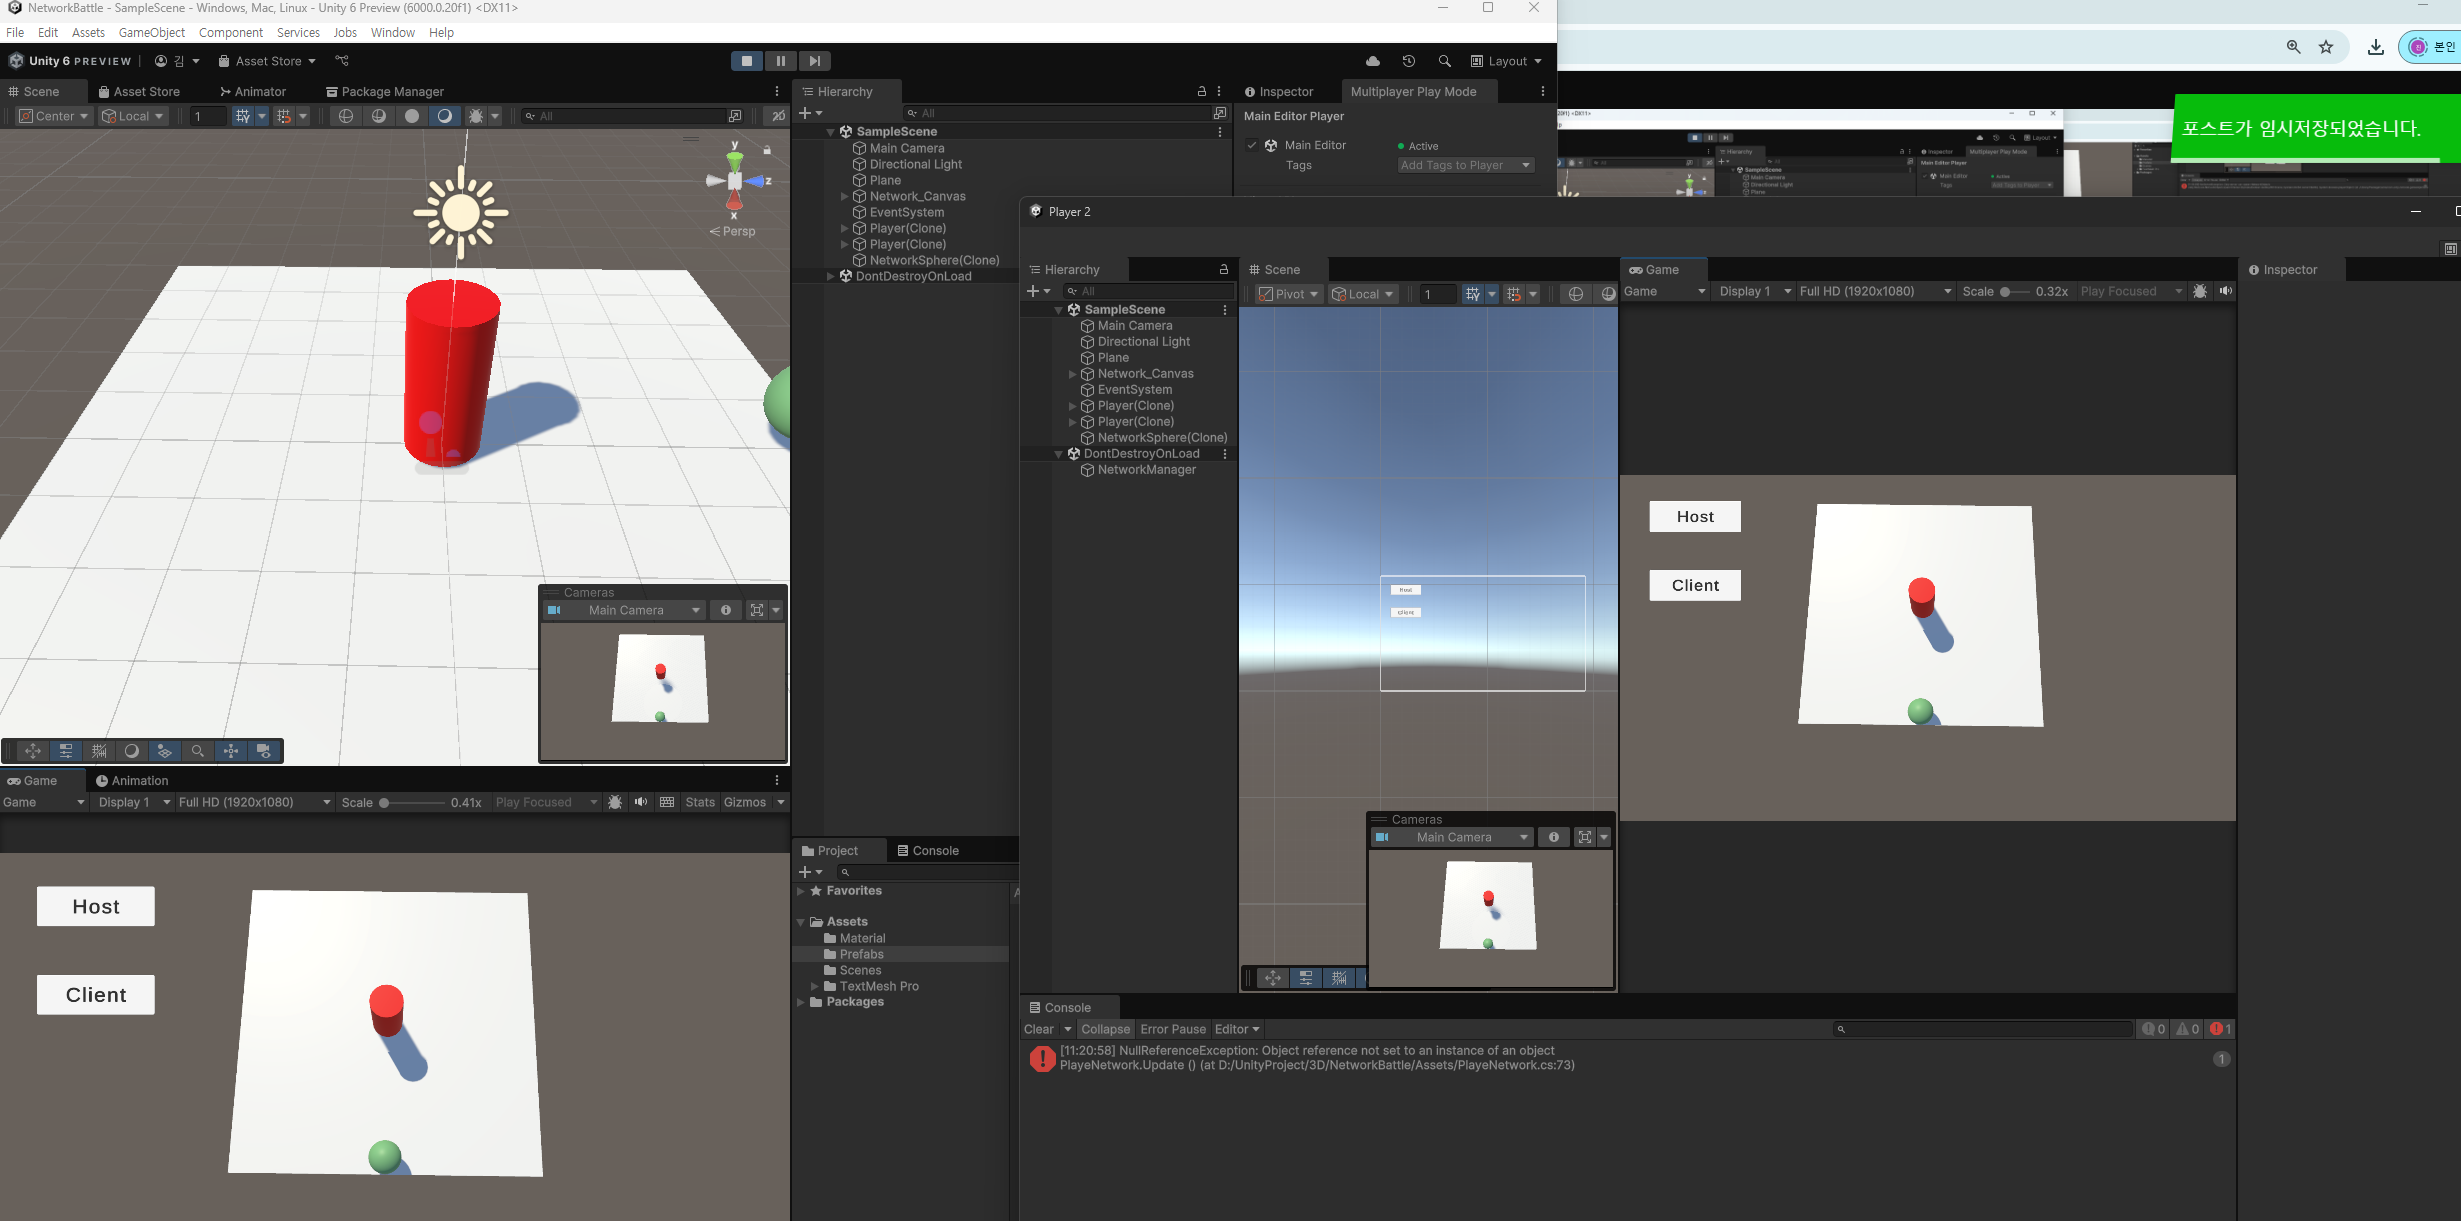Select the Prefabs folder in the Project panel
Image resolution: width=2461 pixels, height=1221 pixels.
tap(861, 954)
